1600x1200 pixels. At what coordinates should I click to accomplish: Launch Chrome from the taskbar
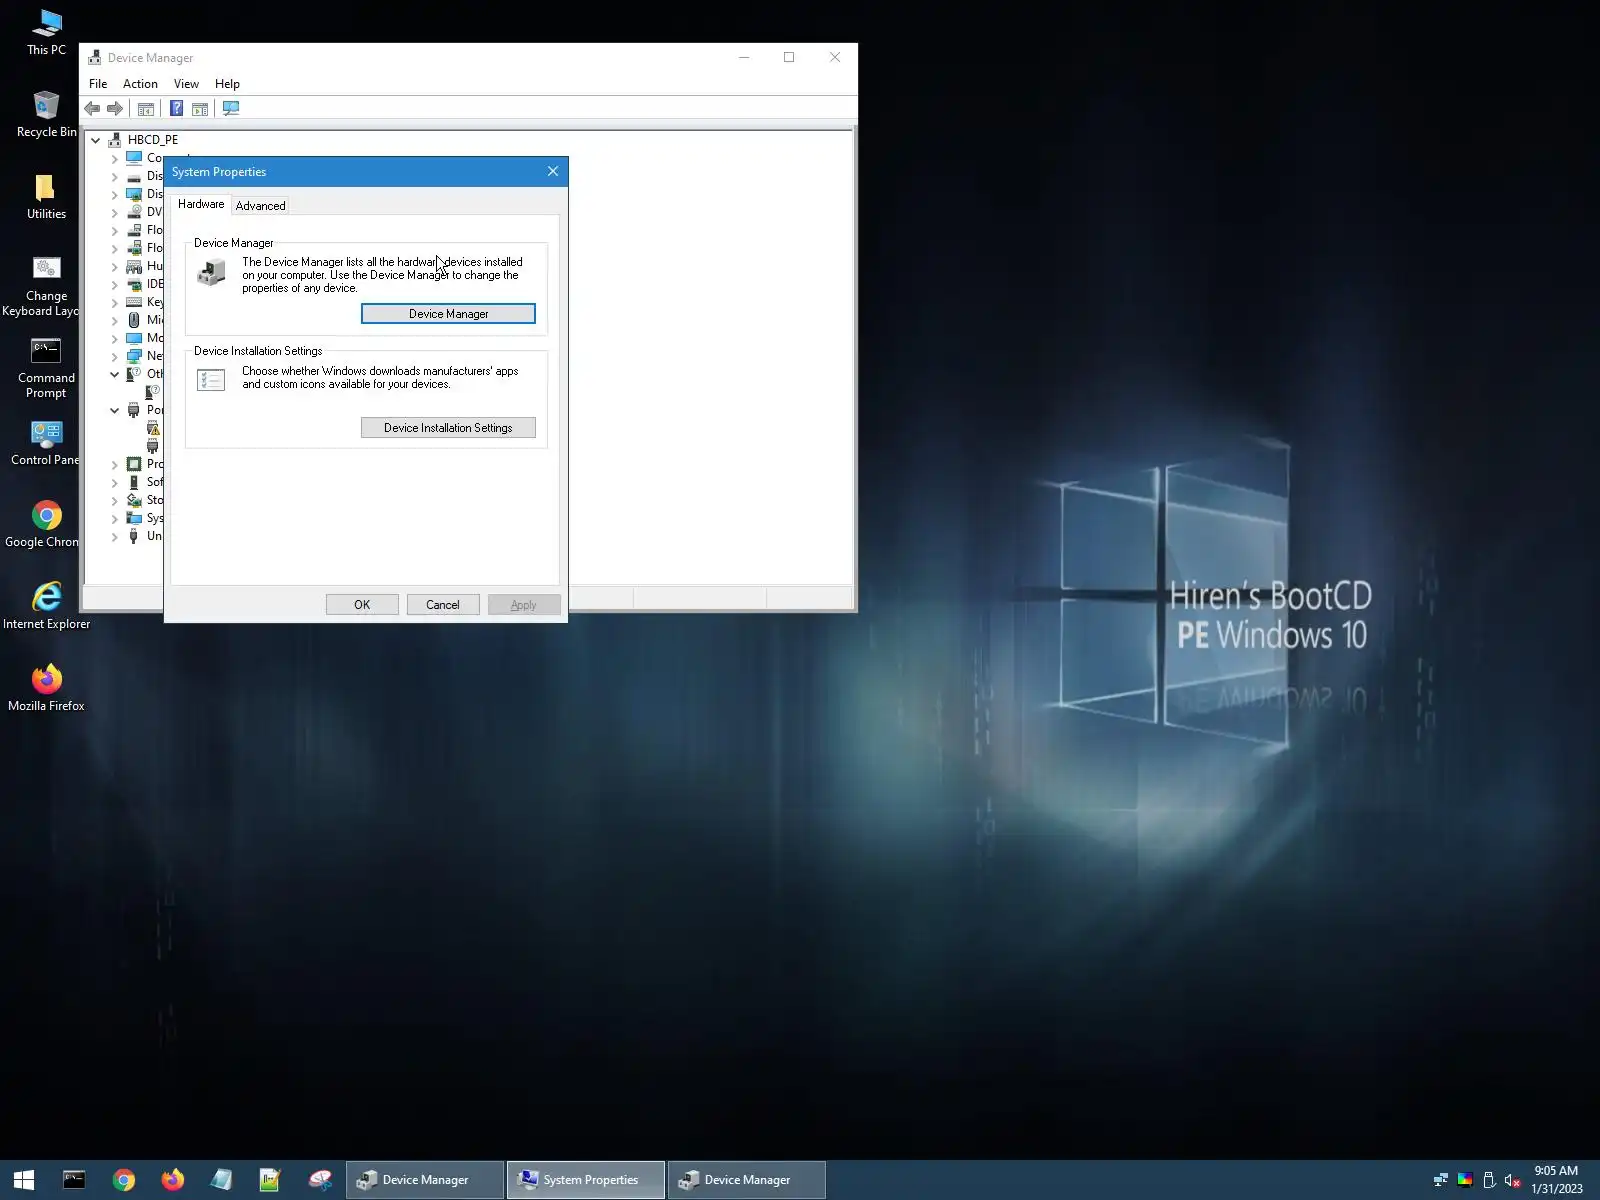click(123, 1180)
